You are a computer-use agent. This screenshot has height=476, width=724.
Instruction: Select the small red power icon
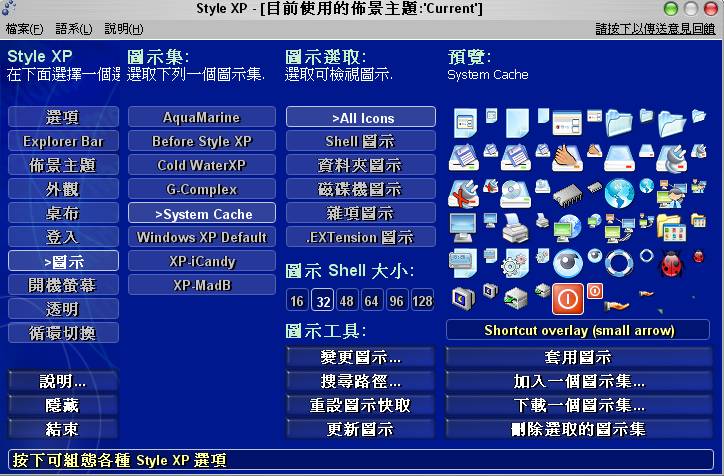pyautogui.click(x=595, y=291)
